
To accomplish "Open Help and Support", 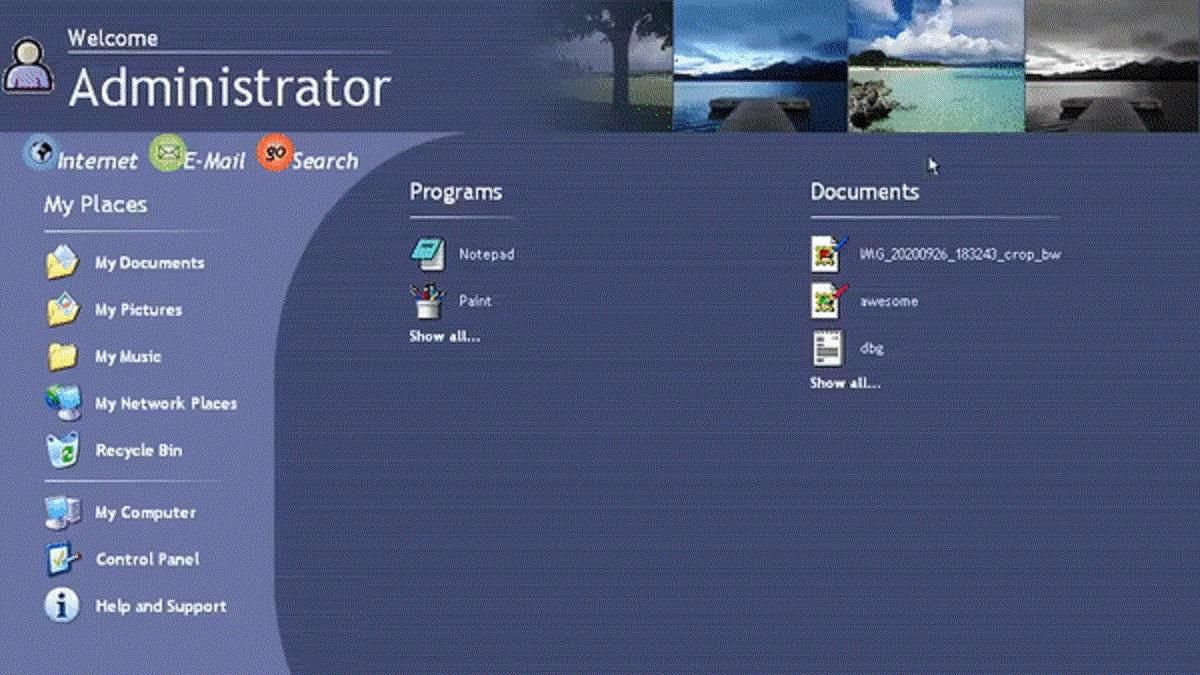I will click(x=161, y=606).
